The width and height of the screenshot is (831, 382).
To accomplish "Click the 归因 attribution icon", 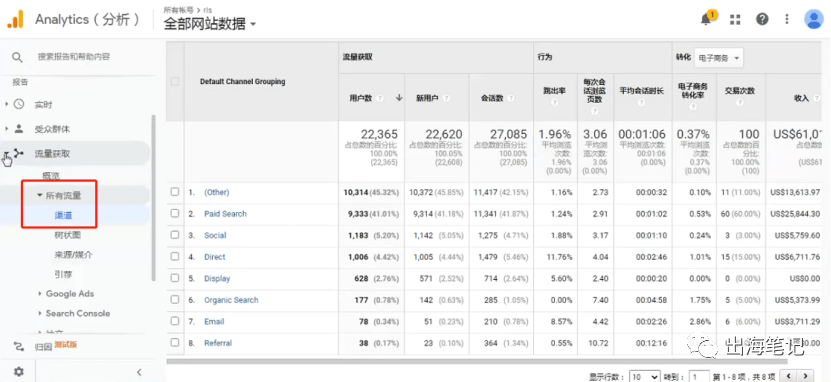I will 19,346.
